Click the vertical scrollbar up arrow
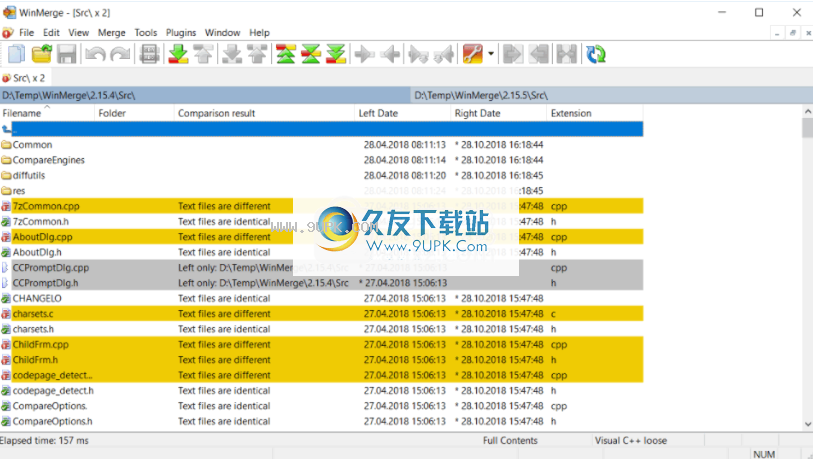 click(807, 111)
